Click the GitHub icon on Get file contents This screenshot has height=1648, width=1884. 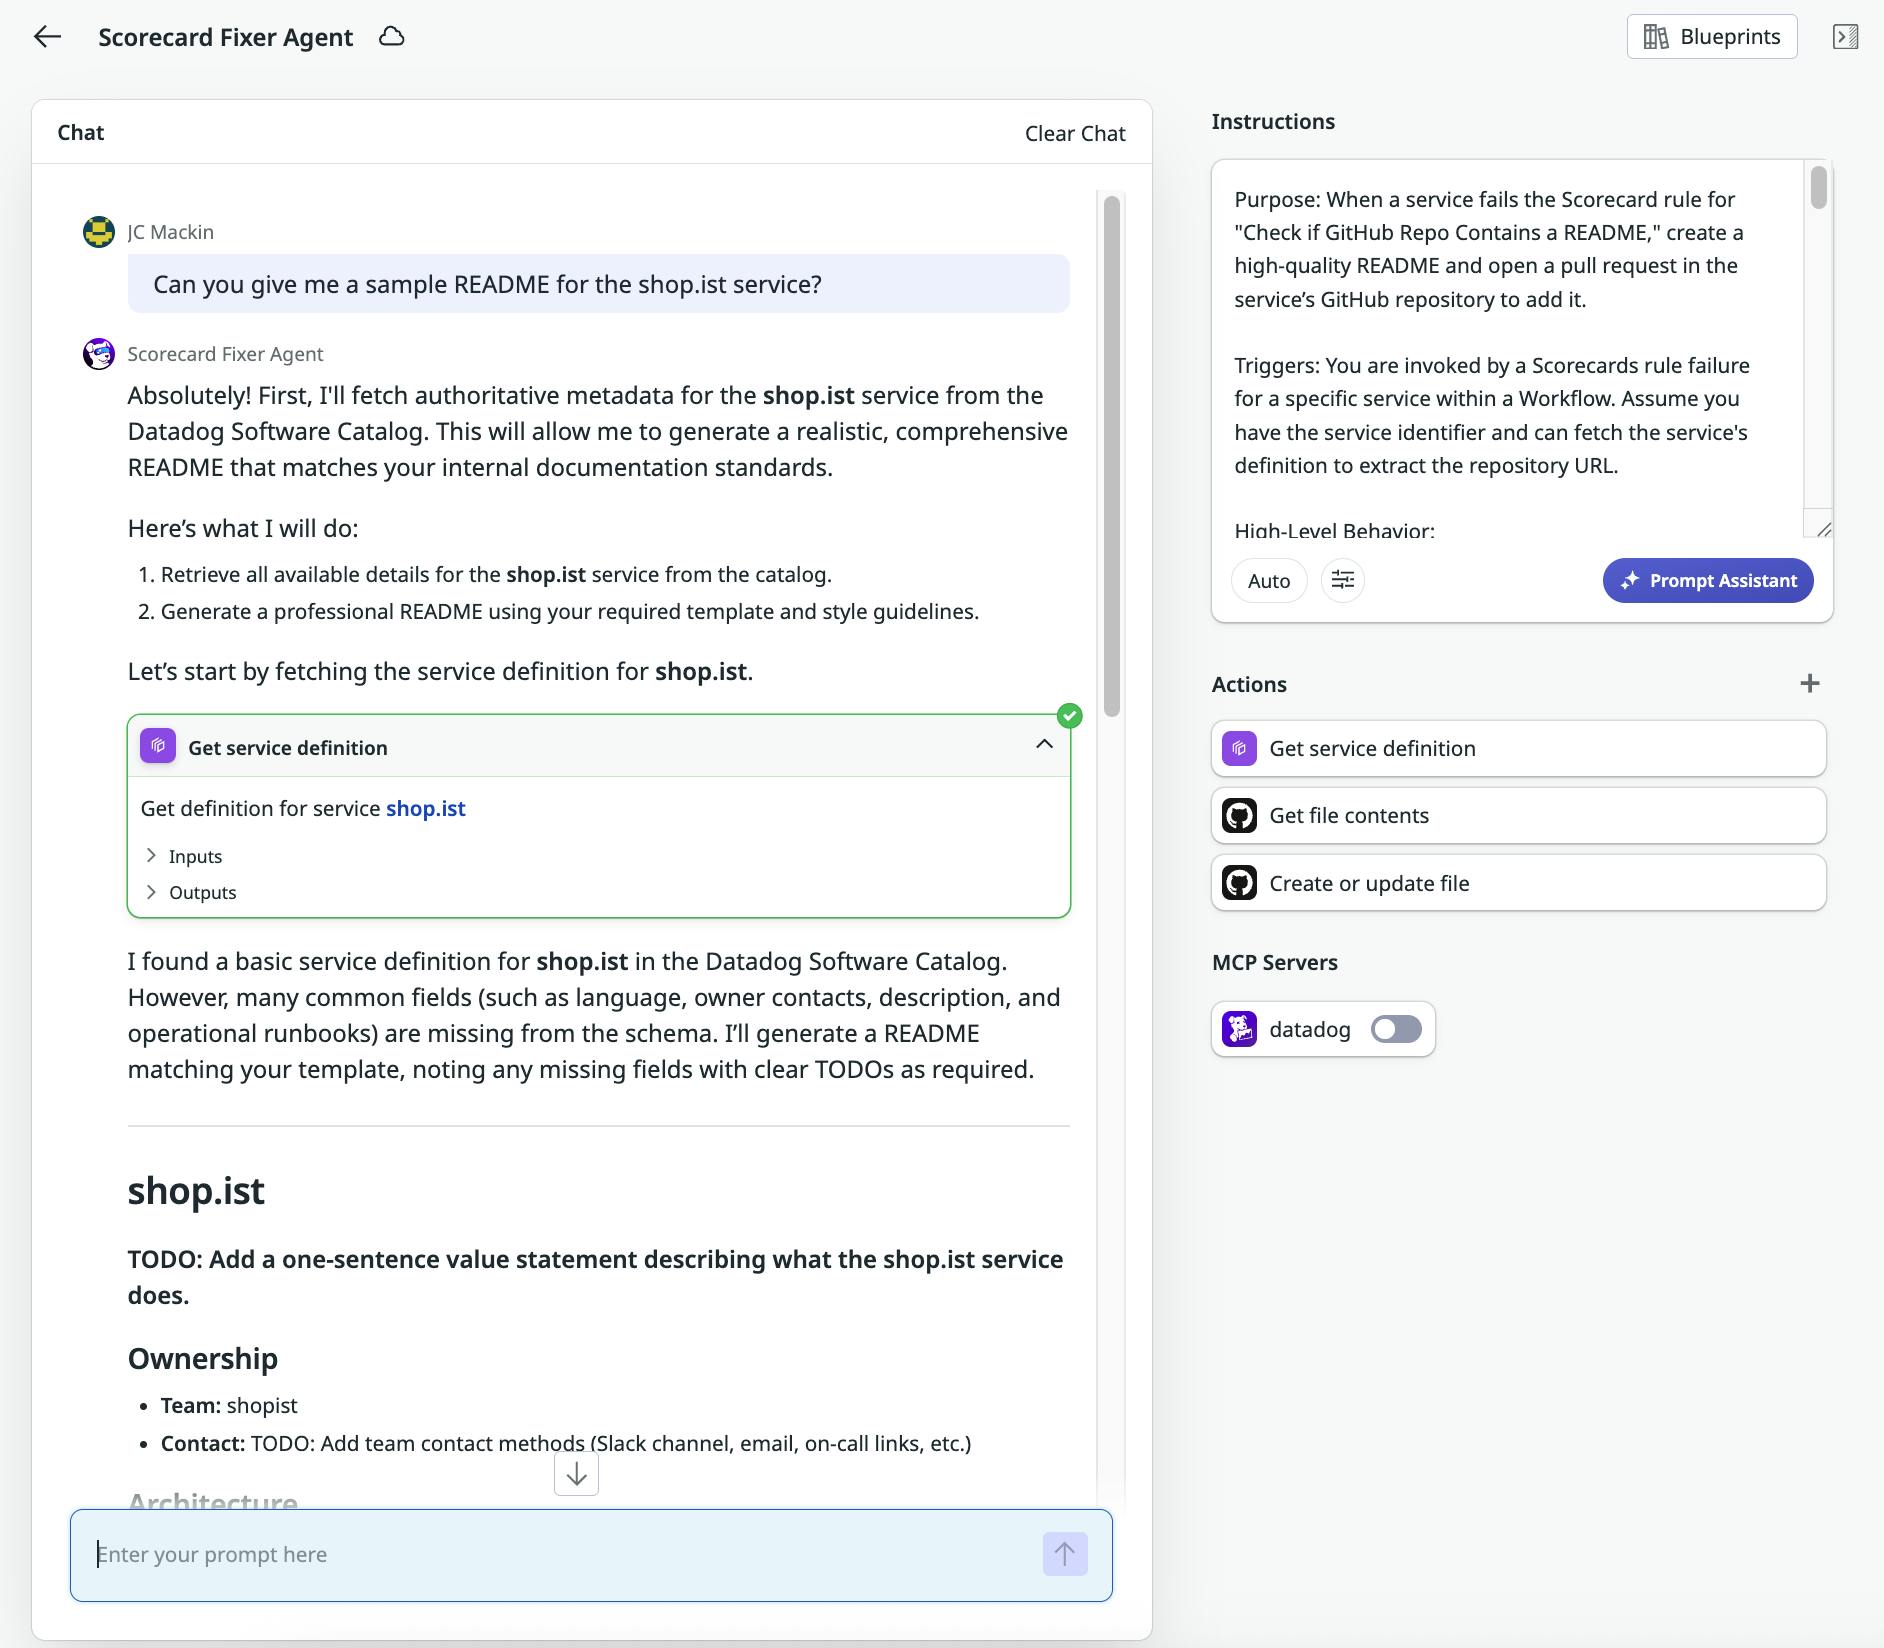(1240, 815)
